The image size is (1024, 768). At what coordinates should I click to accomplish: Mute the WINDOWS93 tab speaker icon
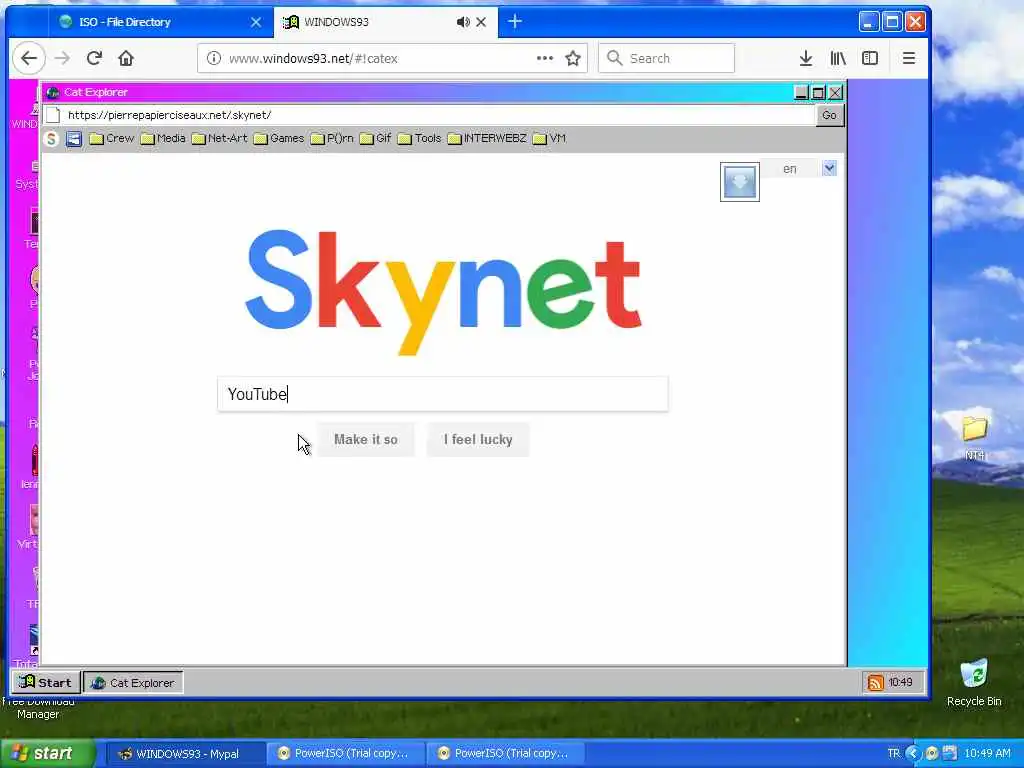463,22
